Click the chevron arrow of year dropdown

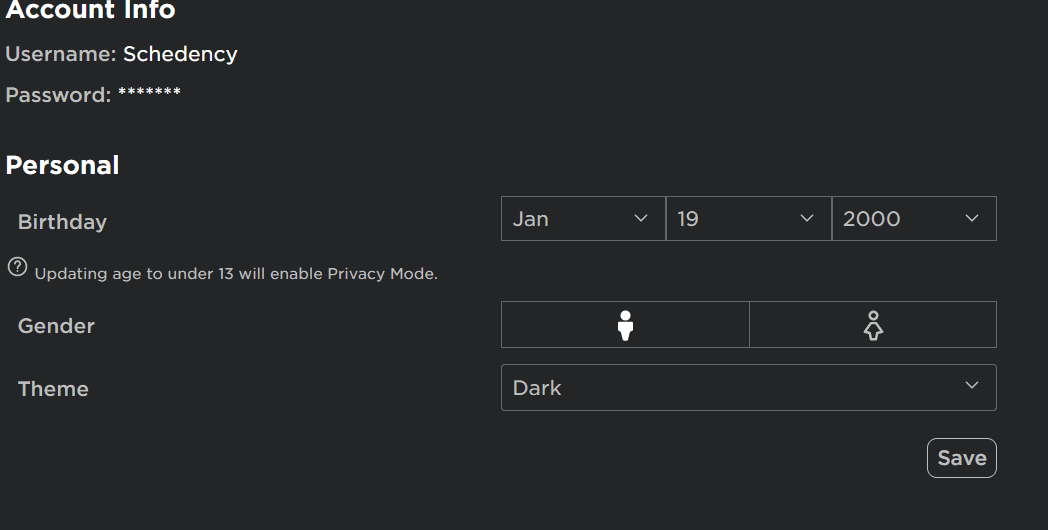(971, 218)
